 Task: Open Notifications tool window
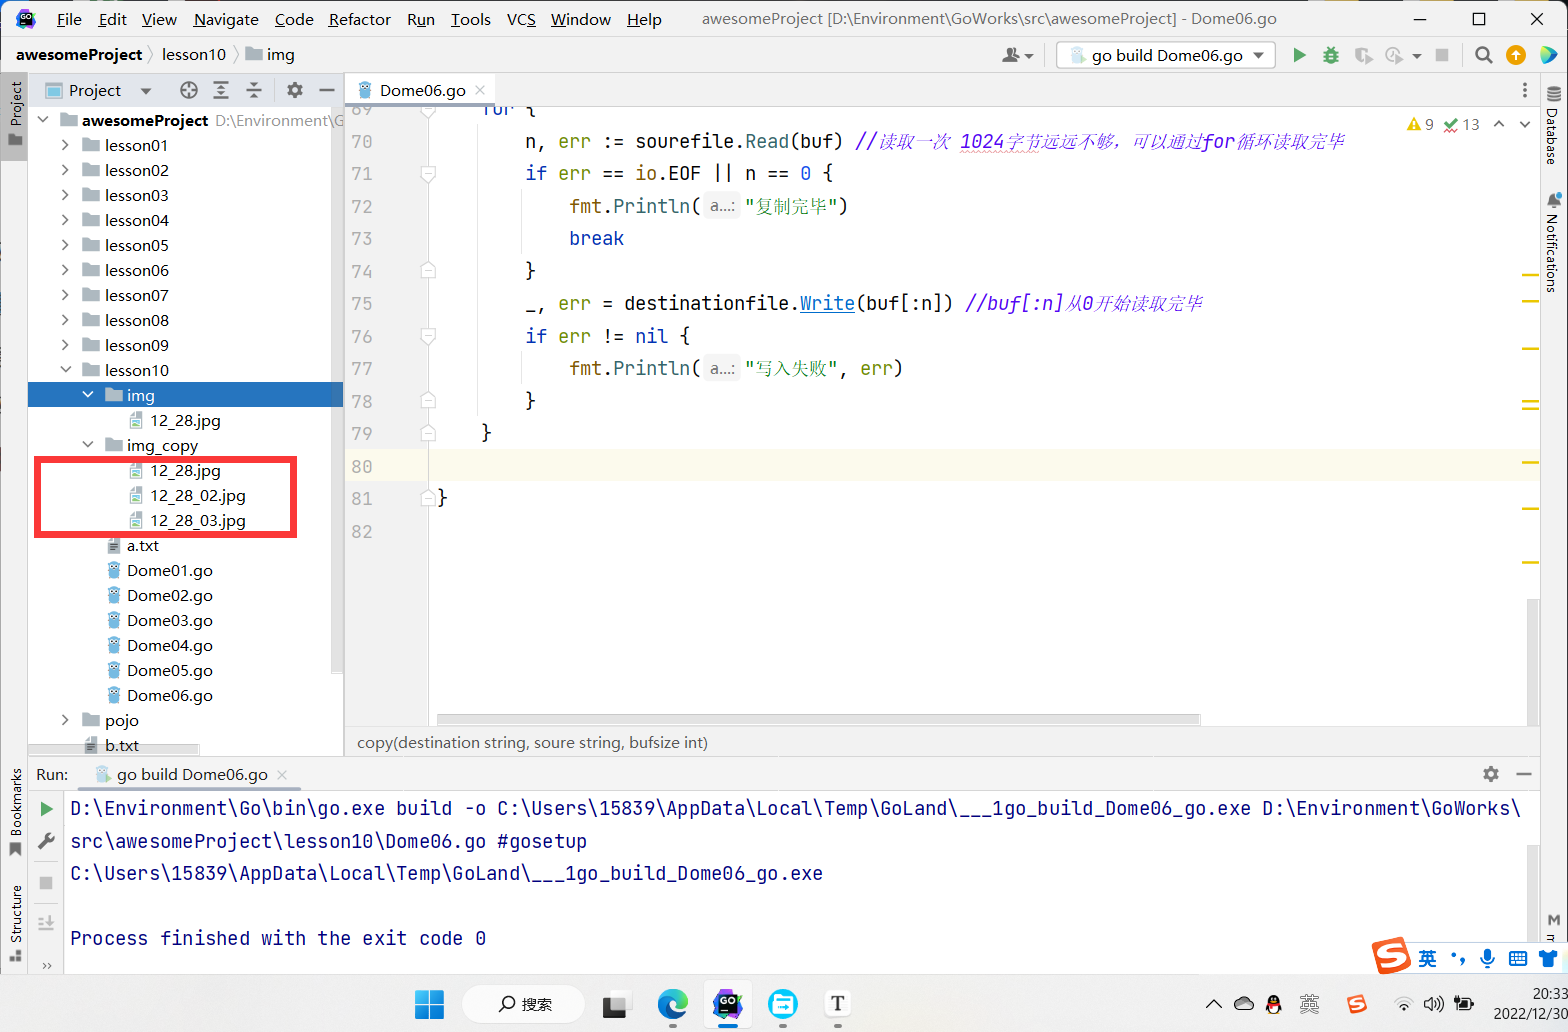click(x=1553, y=241)
